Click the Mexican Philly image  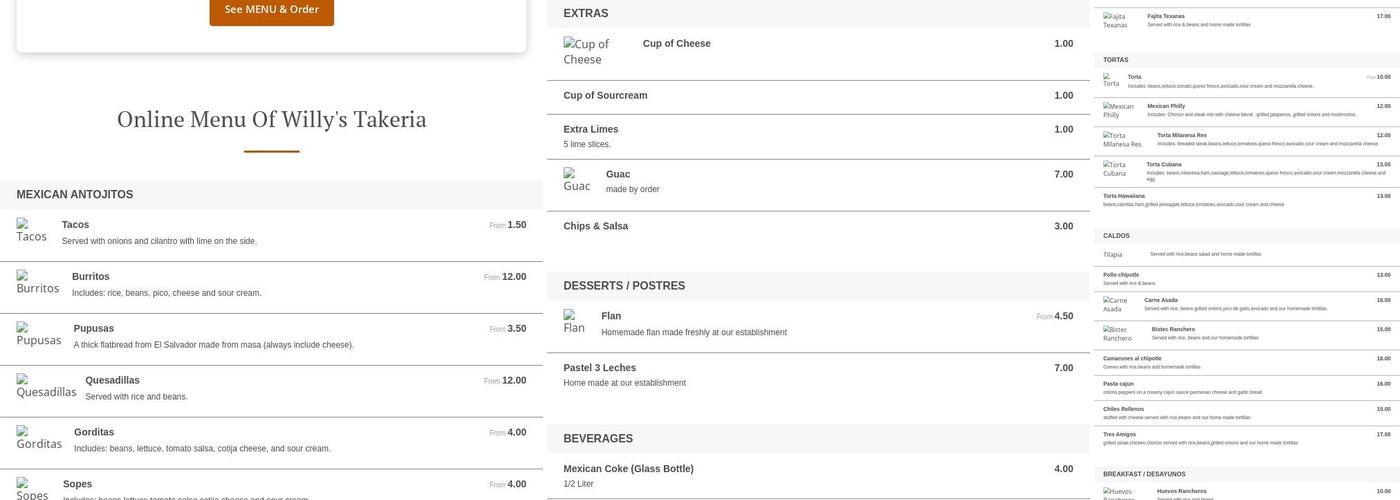1118,110
